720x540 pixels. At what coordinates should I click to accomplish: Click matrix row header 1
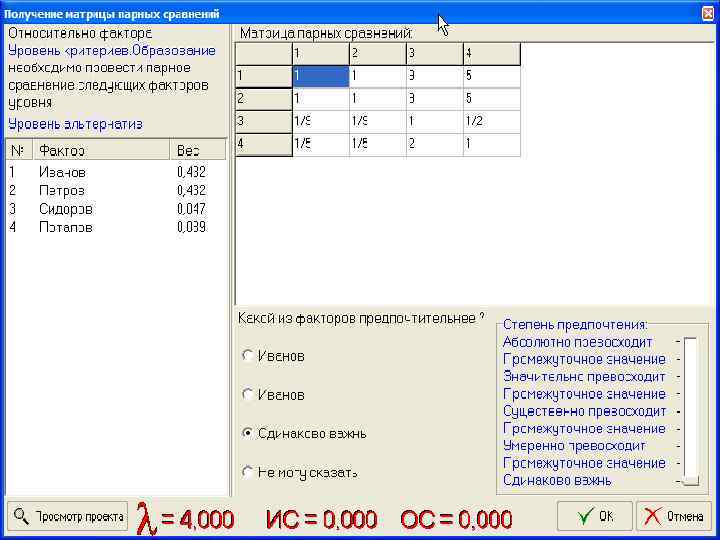pos(264,76)
